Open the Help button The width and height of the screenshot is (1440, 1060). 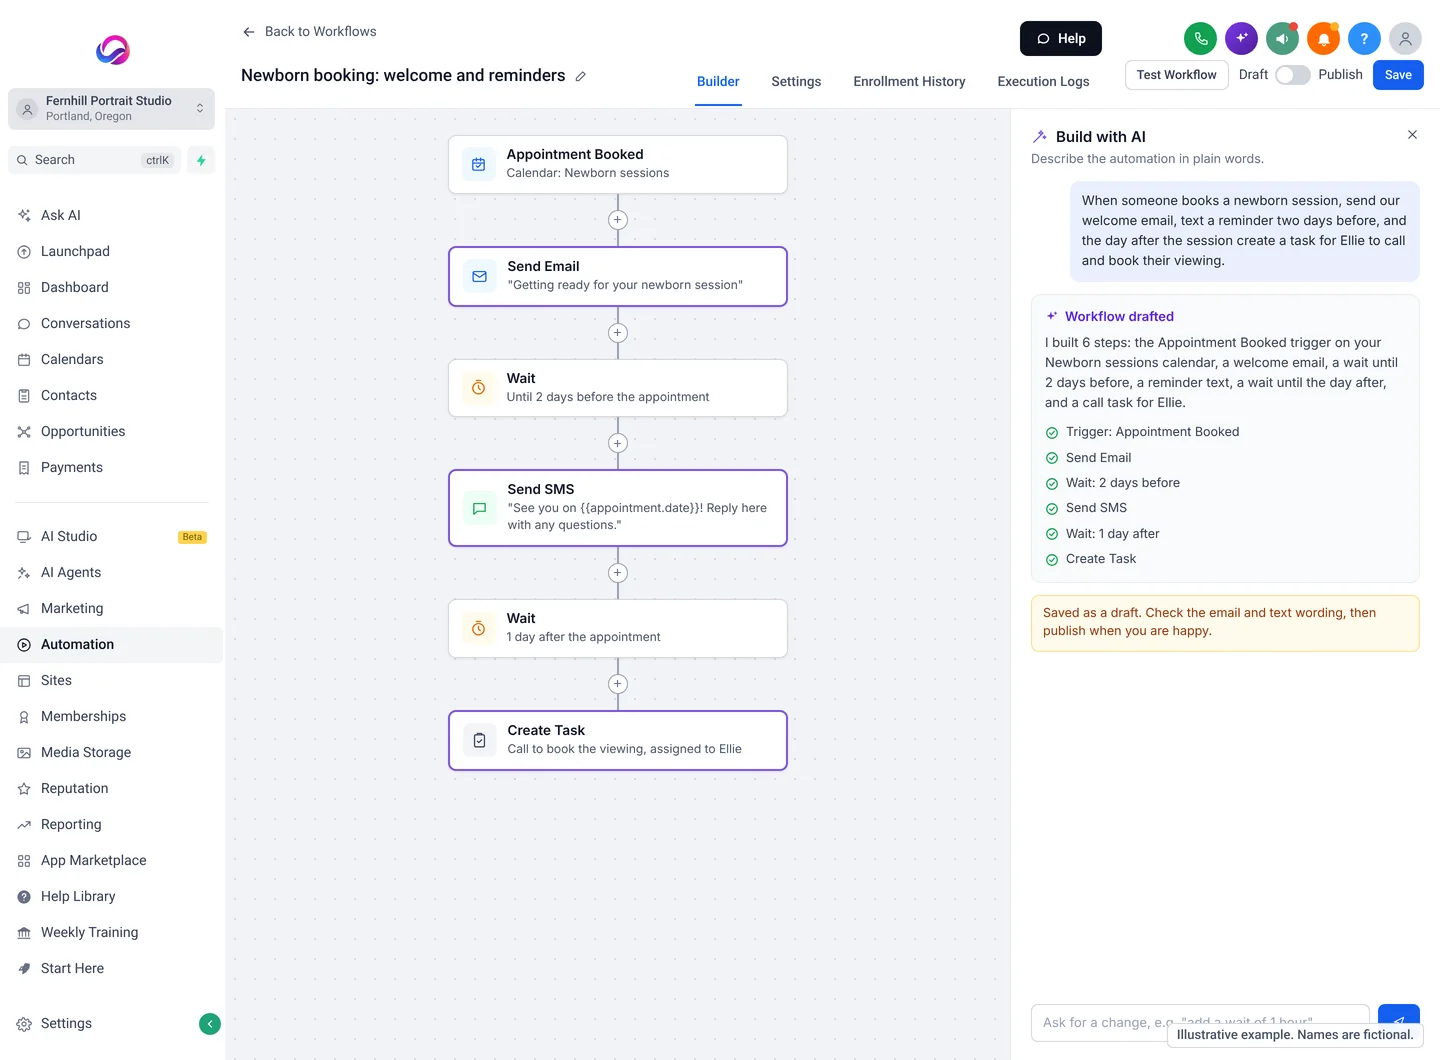pyautogui.click(x=1061, y=39)
